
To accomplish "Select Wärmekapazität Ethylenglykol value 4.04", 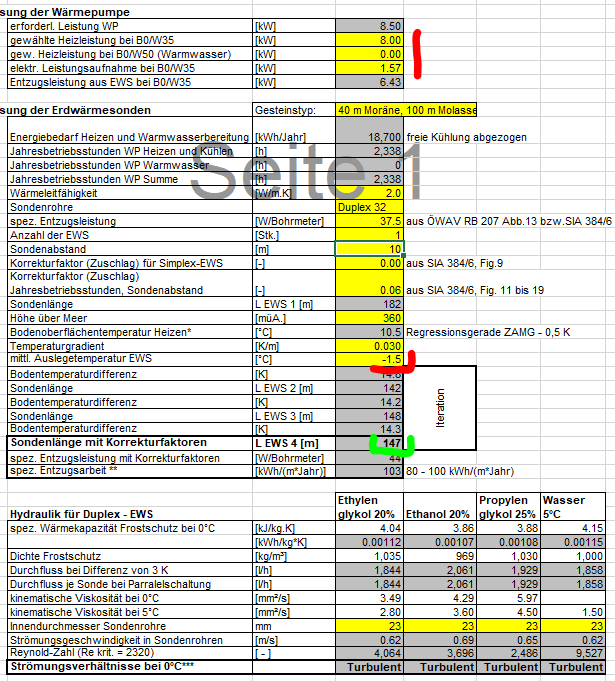I will [370, 528].
